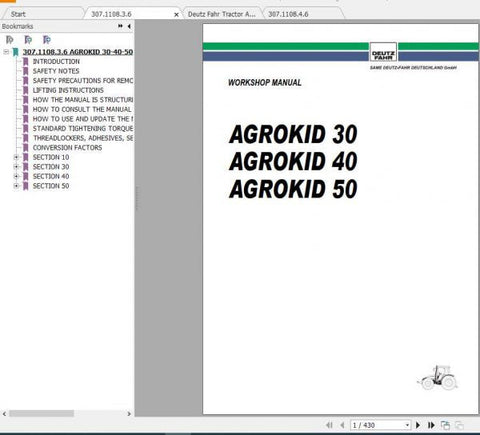This screenshot has height=435, width=480.
Task: Click the Bookmarks panel title
Action: tap(17, 26)
